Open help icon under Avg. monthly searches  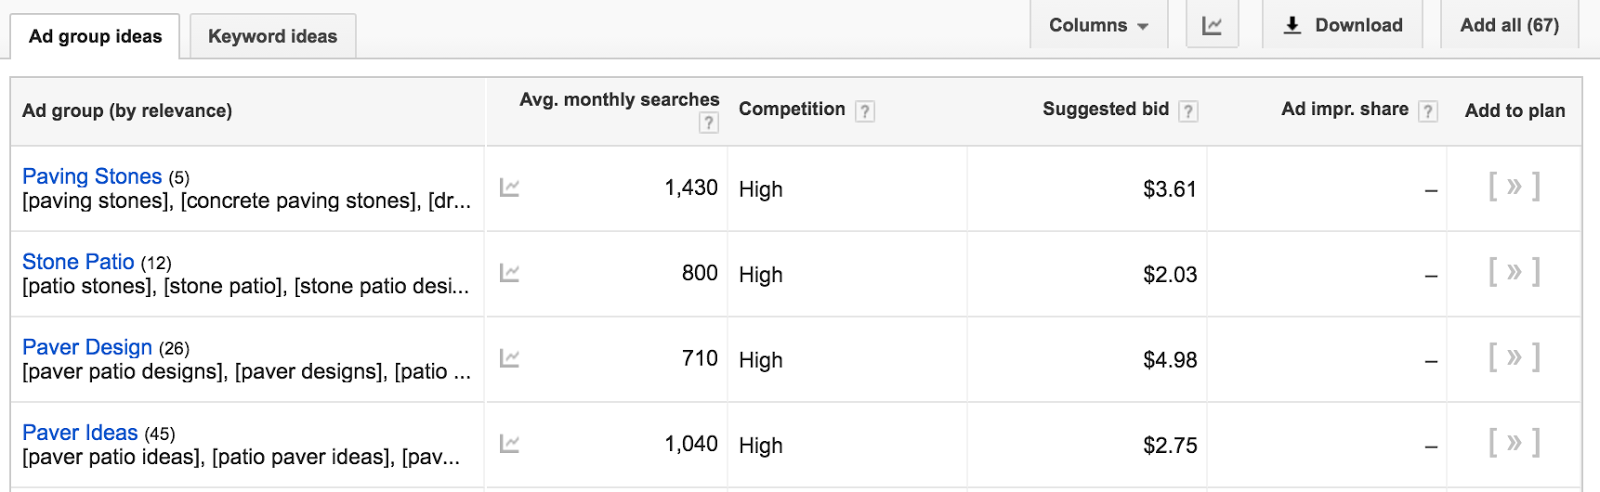[709, 123]
